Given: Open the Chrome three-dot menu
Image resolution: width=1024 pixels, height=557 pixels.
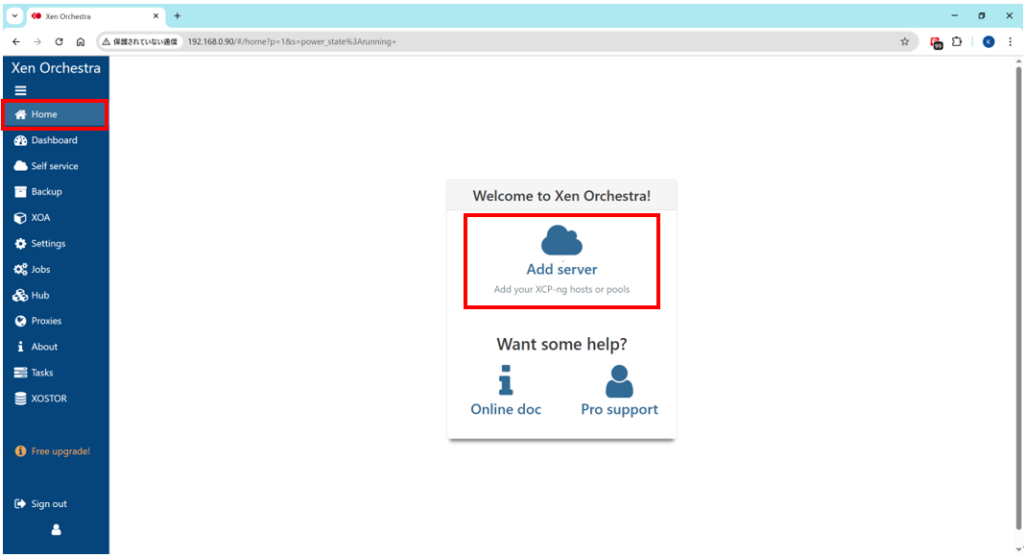Looking at the screenshot, I should pos(1010,42).
